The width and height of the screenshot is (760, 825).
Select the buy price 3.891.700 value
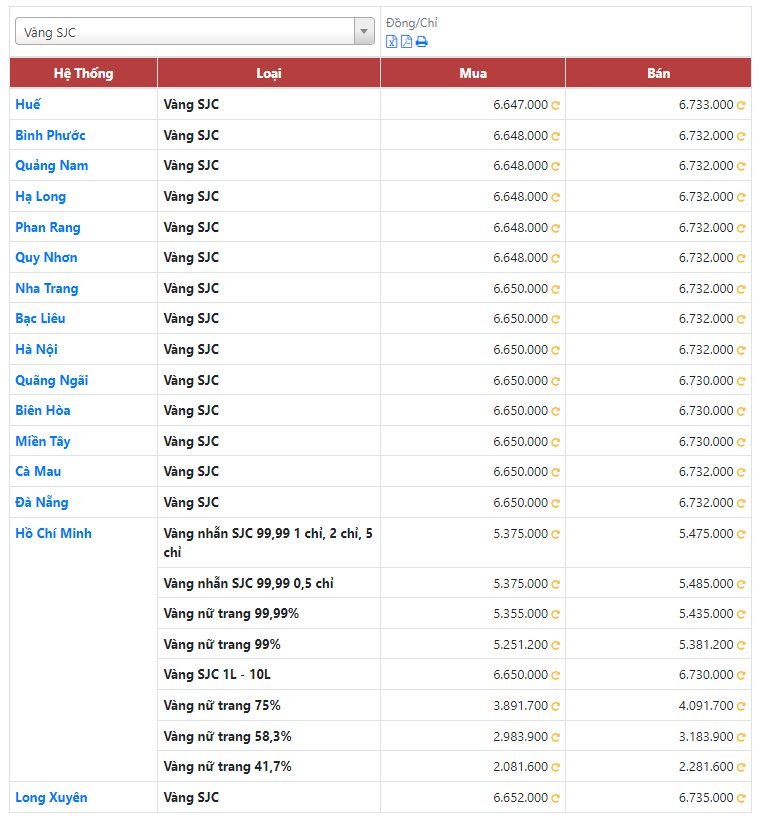pyautogui.click(x=521, y=706)
